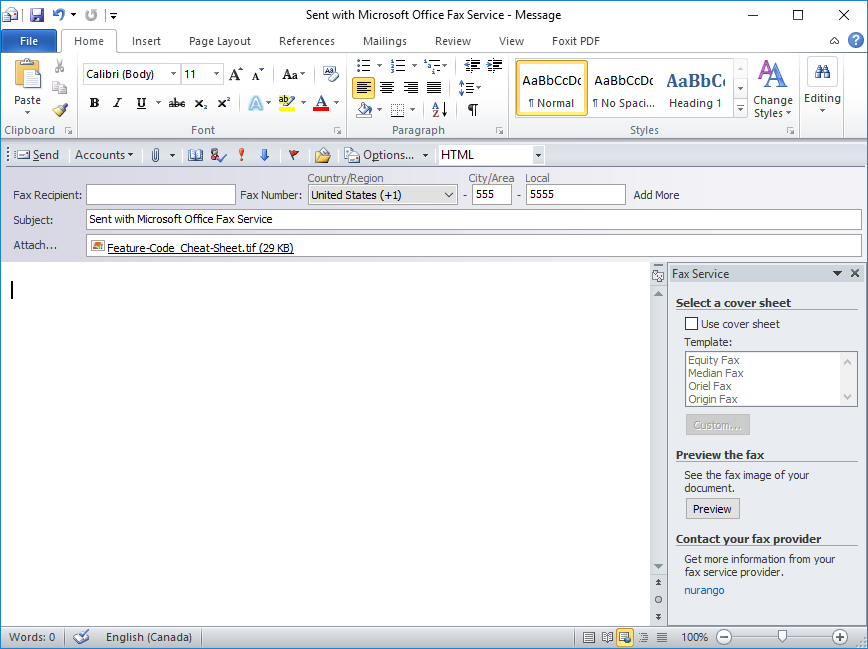Switch to the Page Layout tab
Image resolution: width=868 pixels, height=649 pixels.
click(219, 41)
